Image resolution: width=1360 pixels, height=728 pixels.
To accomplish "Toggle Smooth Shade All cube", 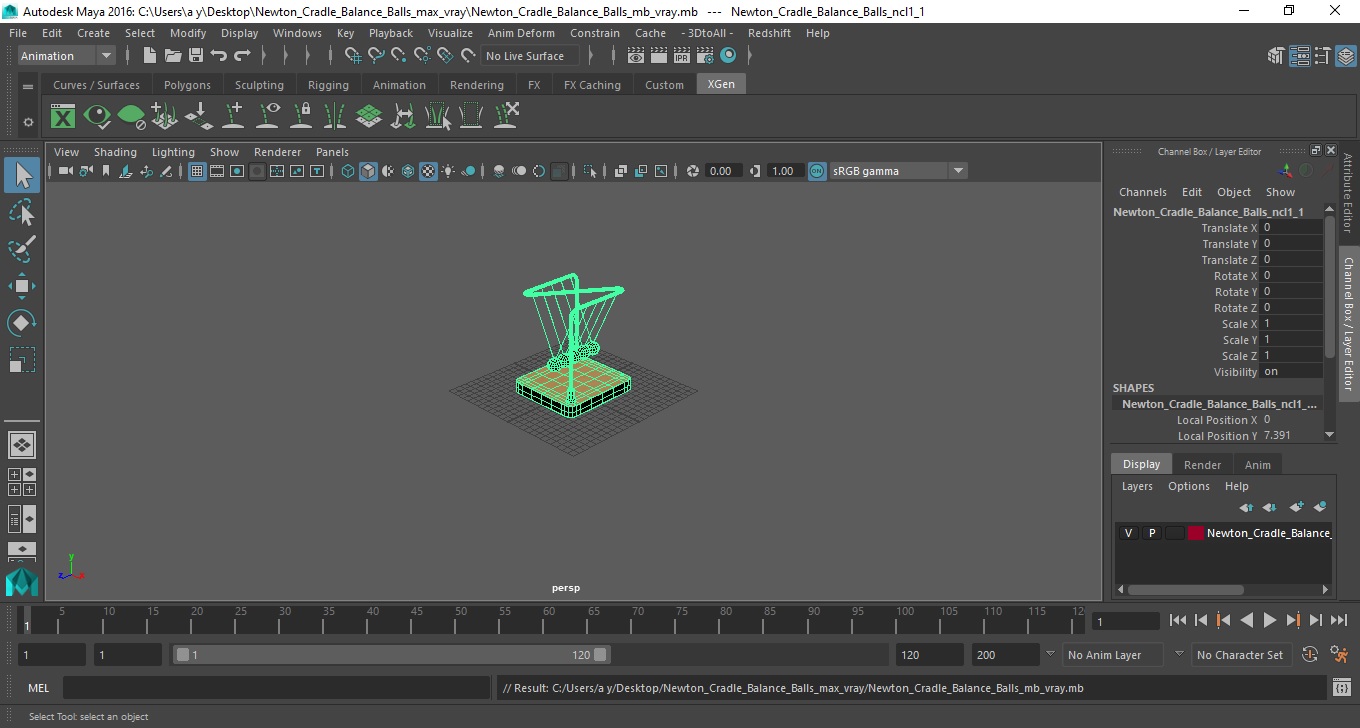I will coord(368,171).
